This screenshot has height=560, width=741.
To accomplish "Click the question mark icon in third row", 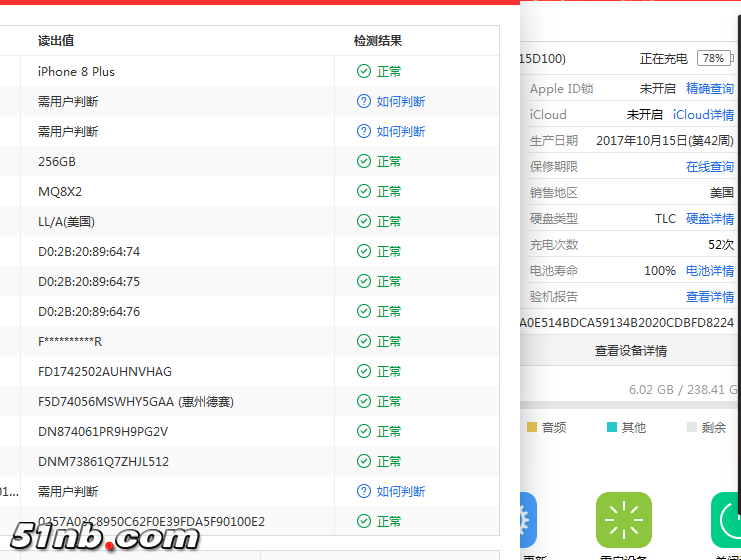I will coord(364,131).
